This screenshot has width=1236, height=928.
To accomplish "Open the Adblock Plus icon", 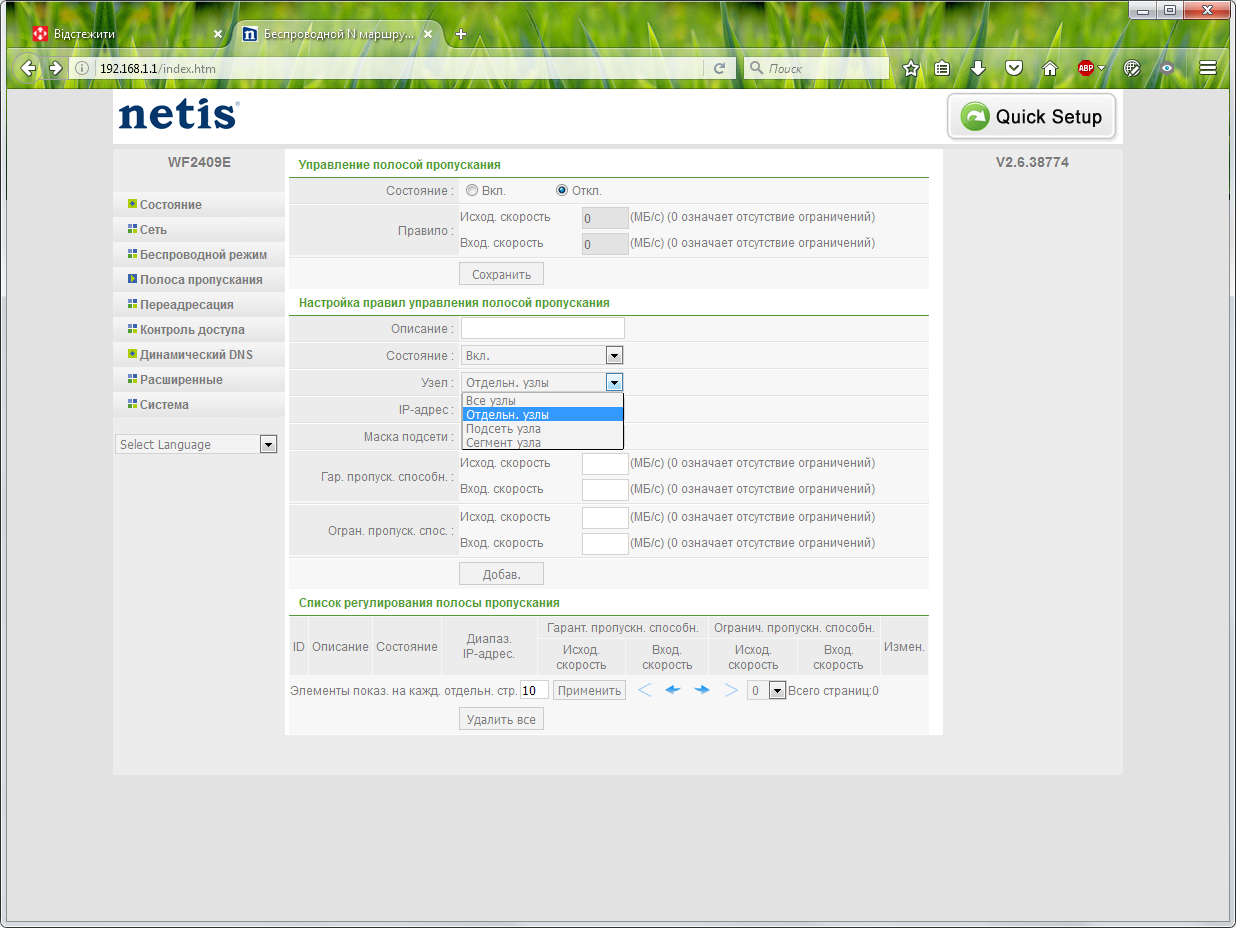I will click(x=1086, y=69).
